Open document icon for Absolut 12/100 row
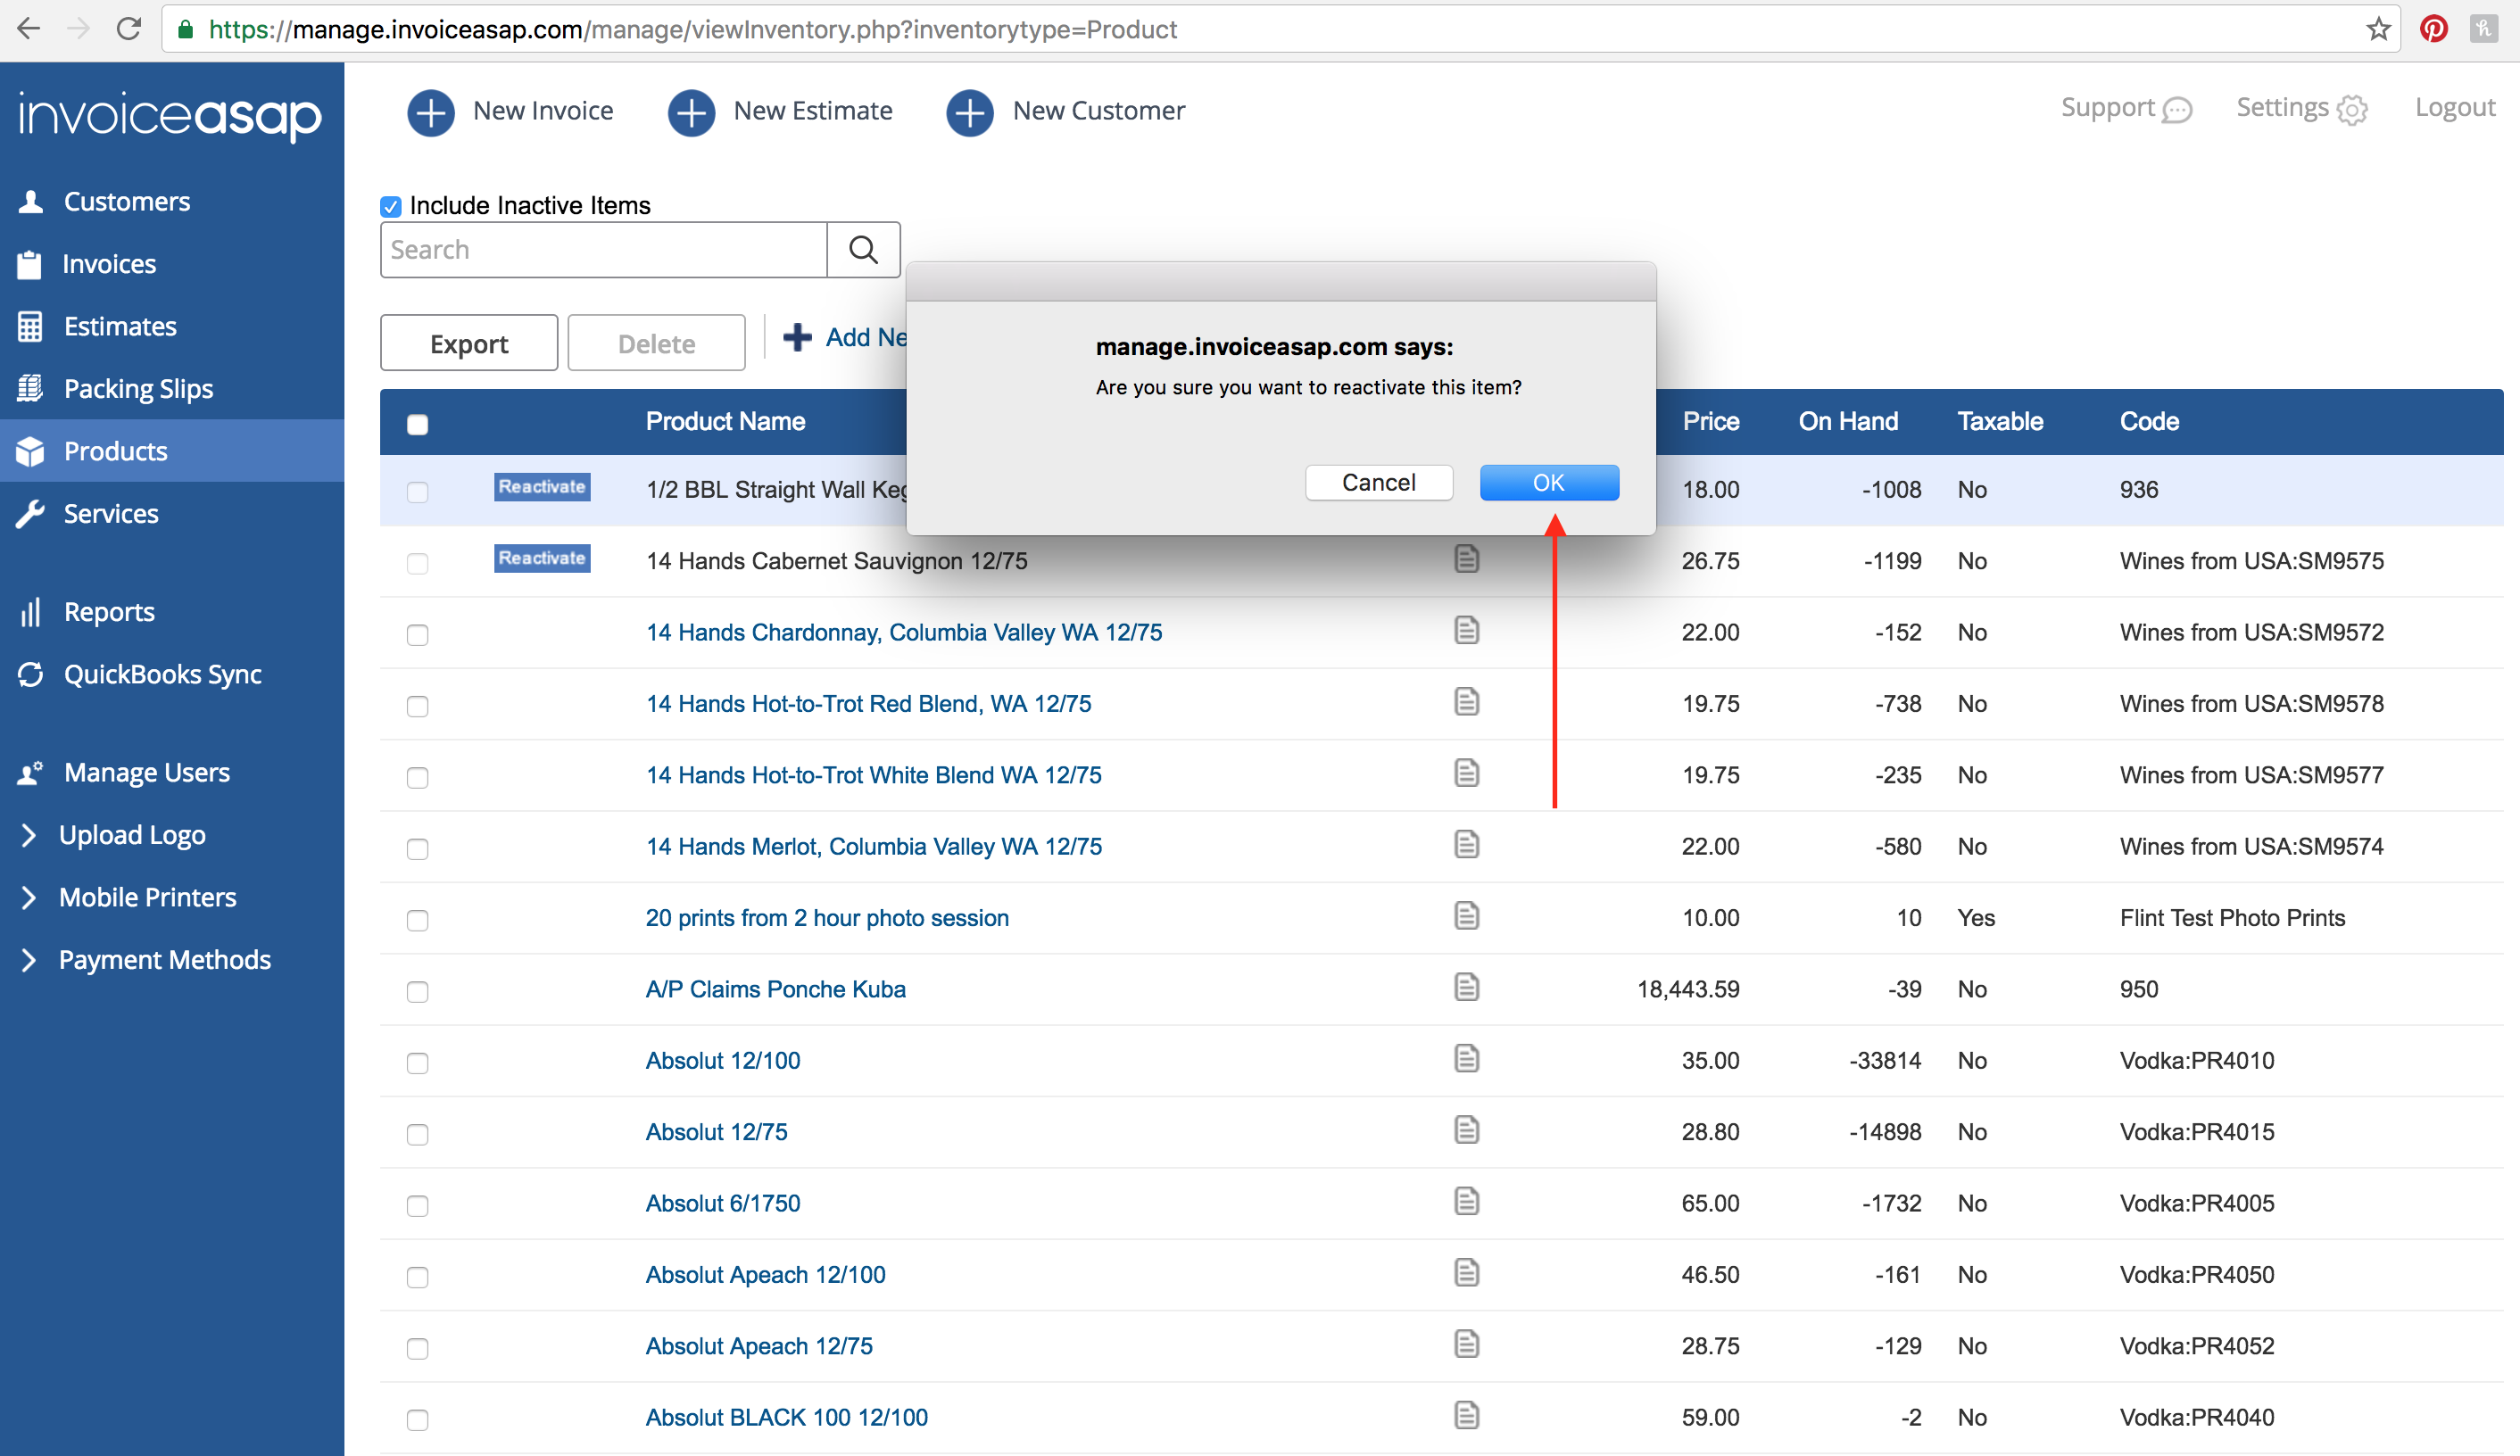The height and width of the screenshot is (1456, 2520). coord(1466,1059)
